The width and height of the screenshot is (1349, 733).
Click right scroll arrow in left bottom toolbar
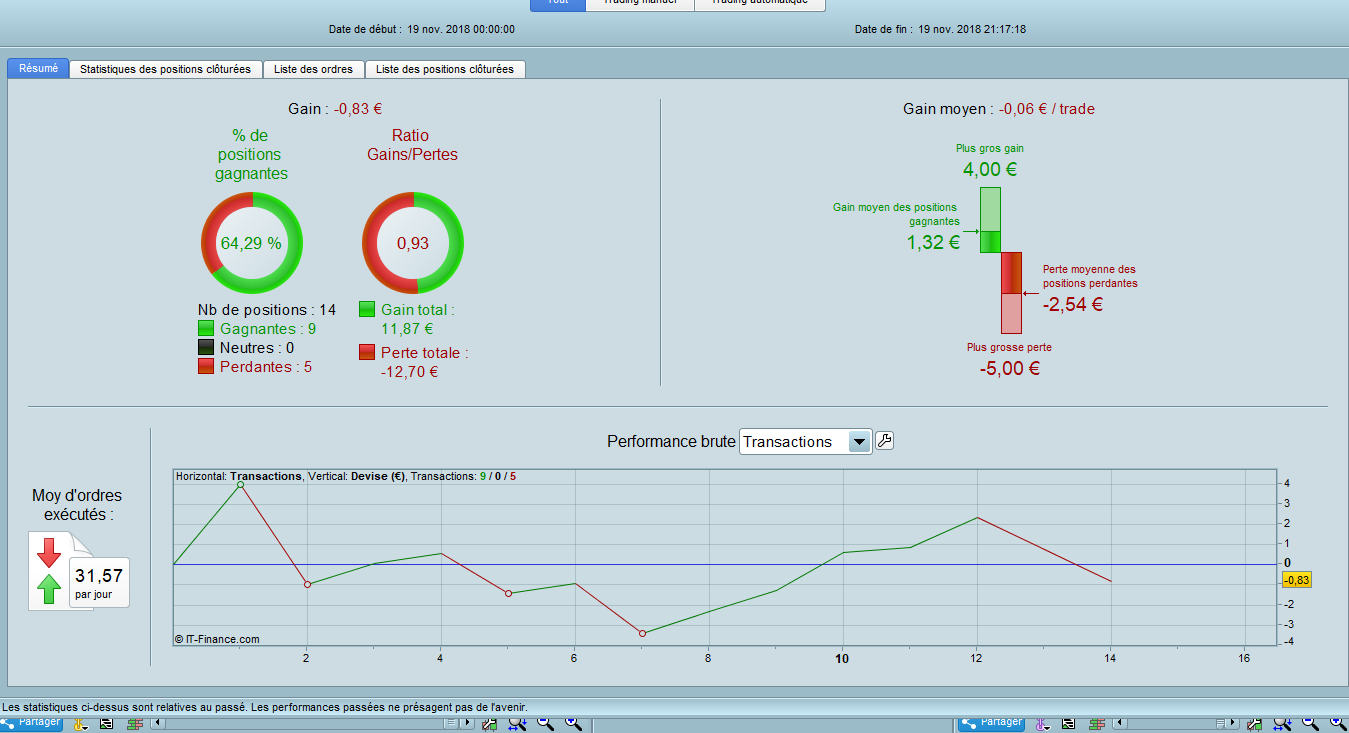tap(468, 724)
